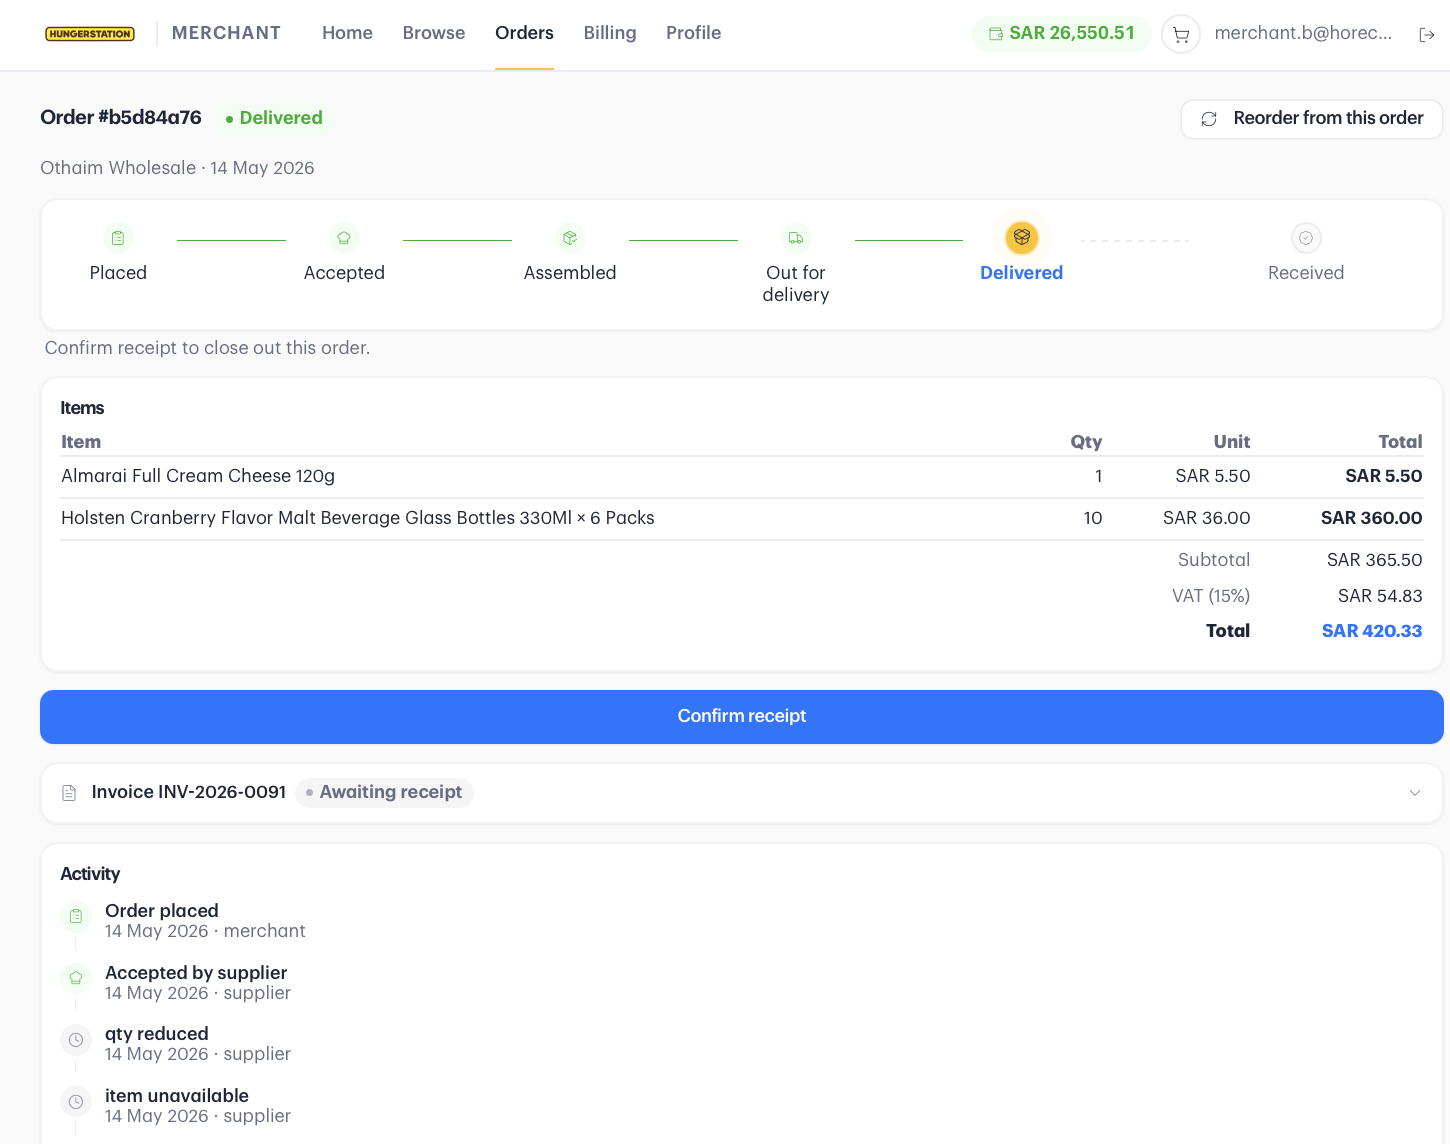Screen dimensions: 1450x1144
Task: Click the item unavailable activity entry
Action: click(198, 1106)
